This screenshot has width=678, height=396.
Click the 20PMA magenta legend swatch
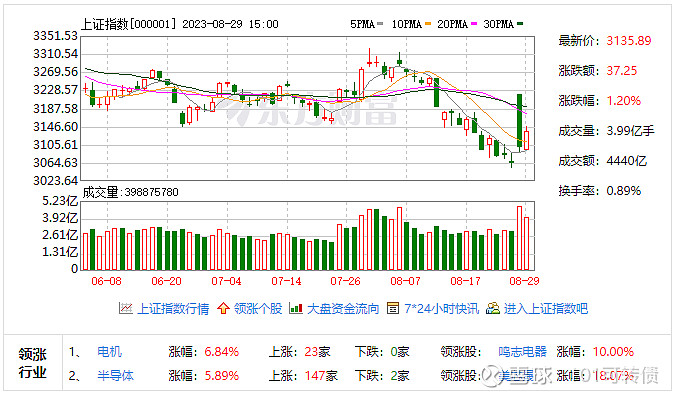(x=474, y=24)
